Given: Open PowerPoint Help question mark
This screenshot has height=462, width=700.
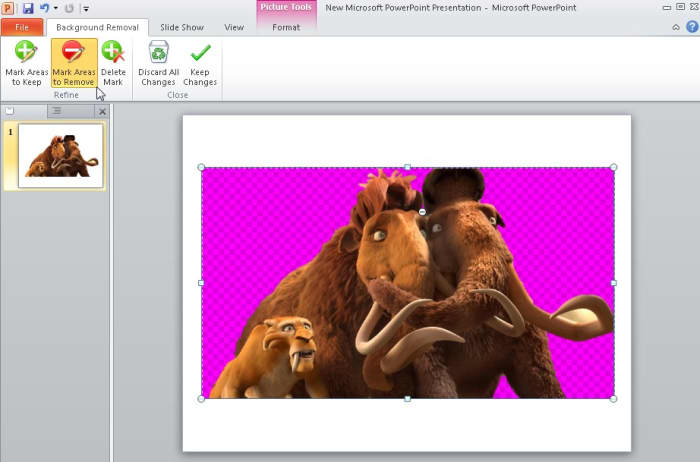Looking at the screenshot, I should [692, 27].
